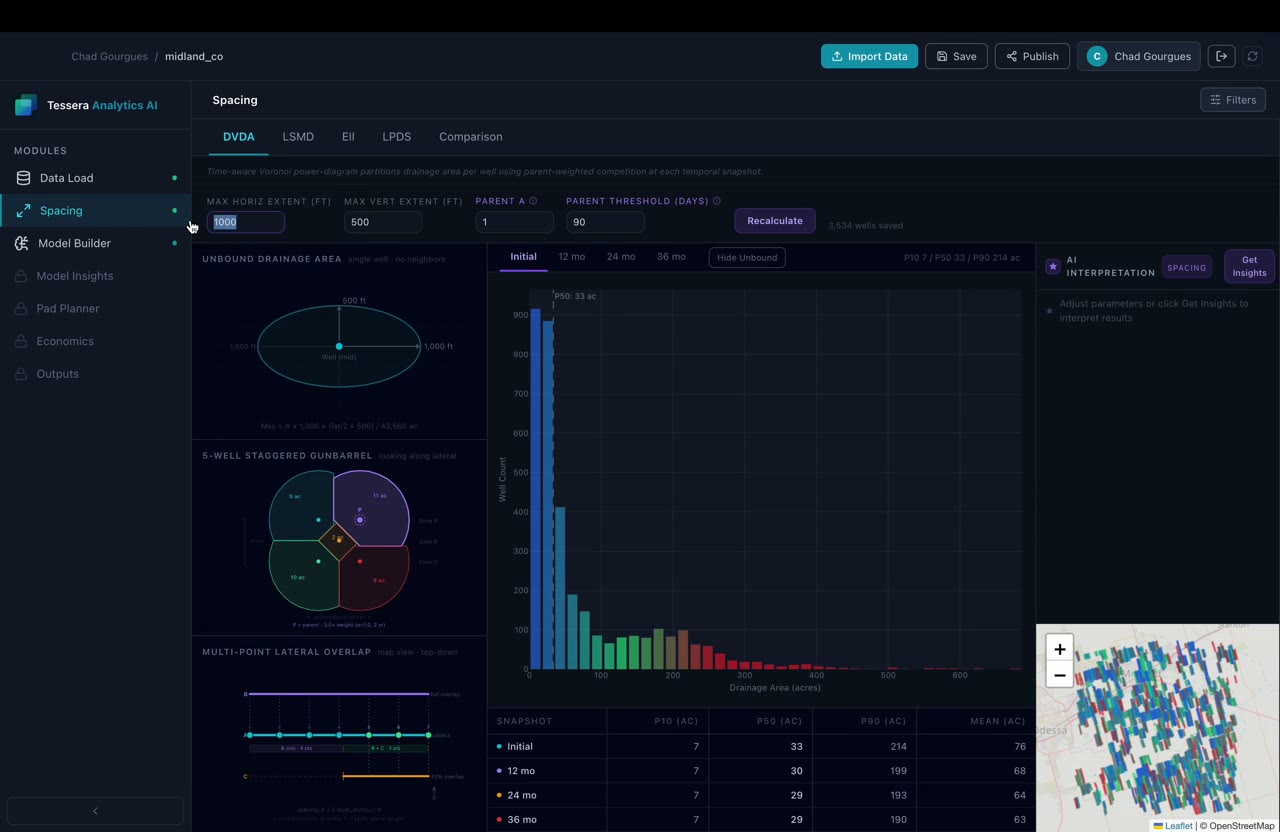Click Parent Threshold info icon

pos(716,201)
